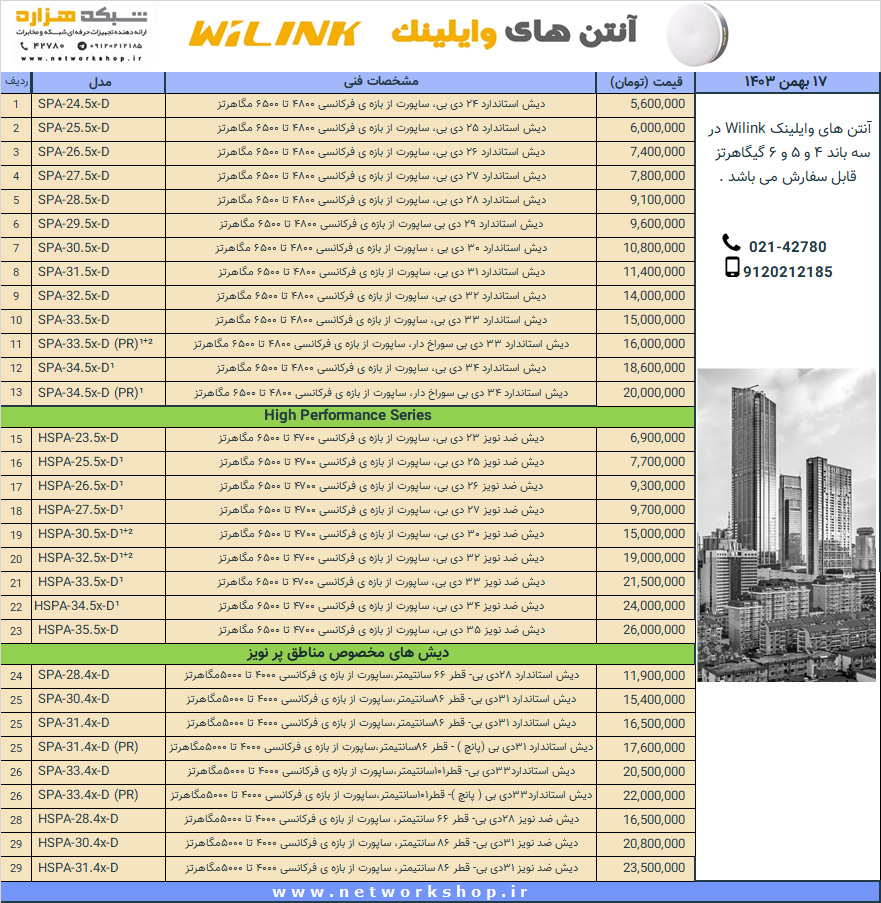The height and width of the screenshot is (903, 881).
Task: Click the price 7,800,000
Action: [x=658, y=176]
